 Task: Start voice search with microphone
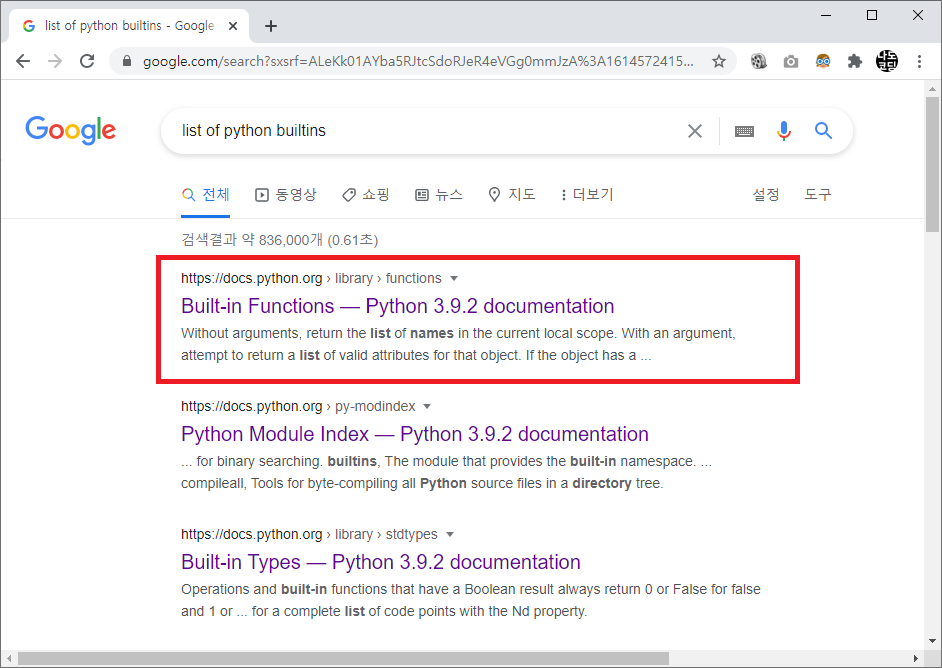(x=783, y=130)
